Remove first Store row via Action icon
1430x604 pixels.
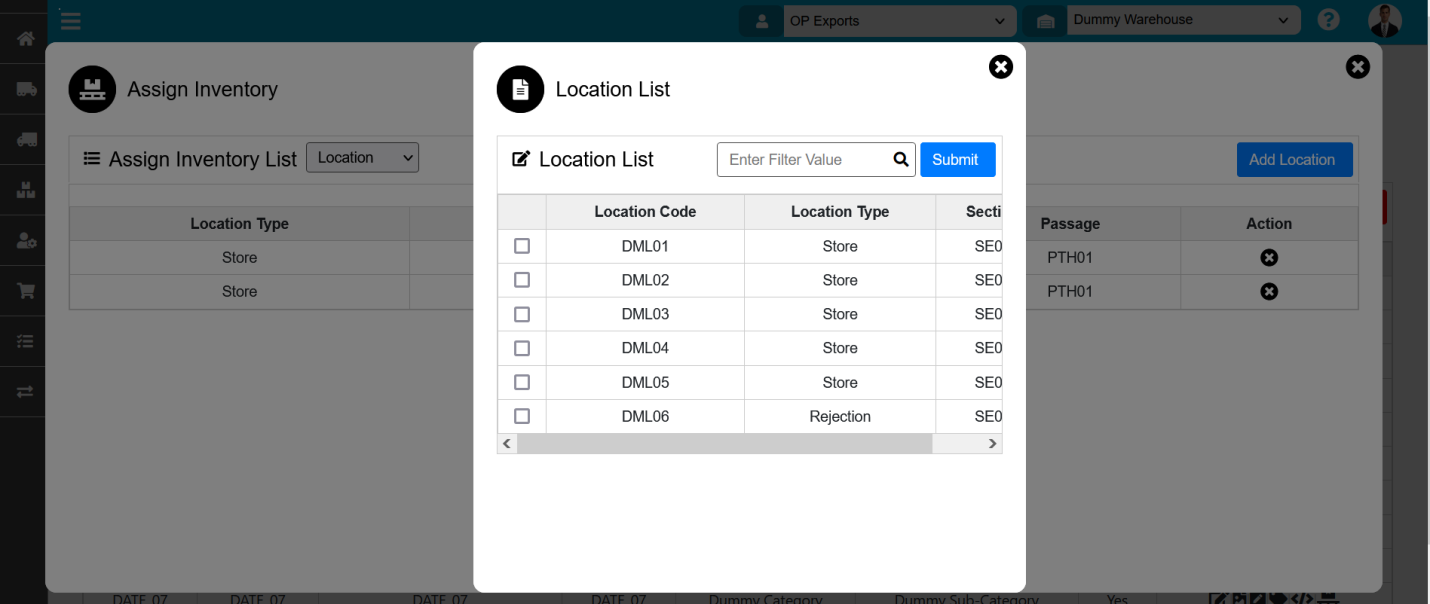[1269, 258]
